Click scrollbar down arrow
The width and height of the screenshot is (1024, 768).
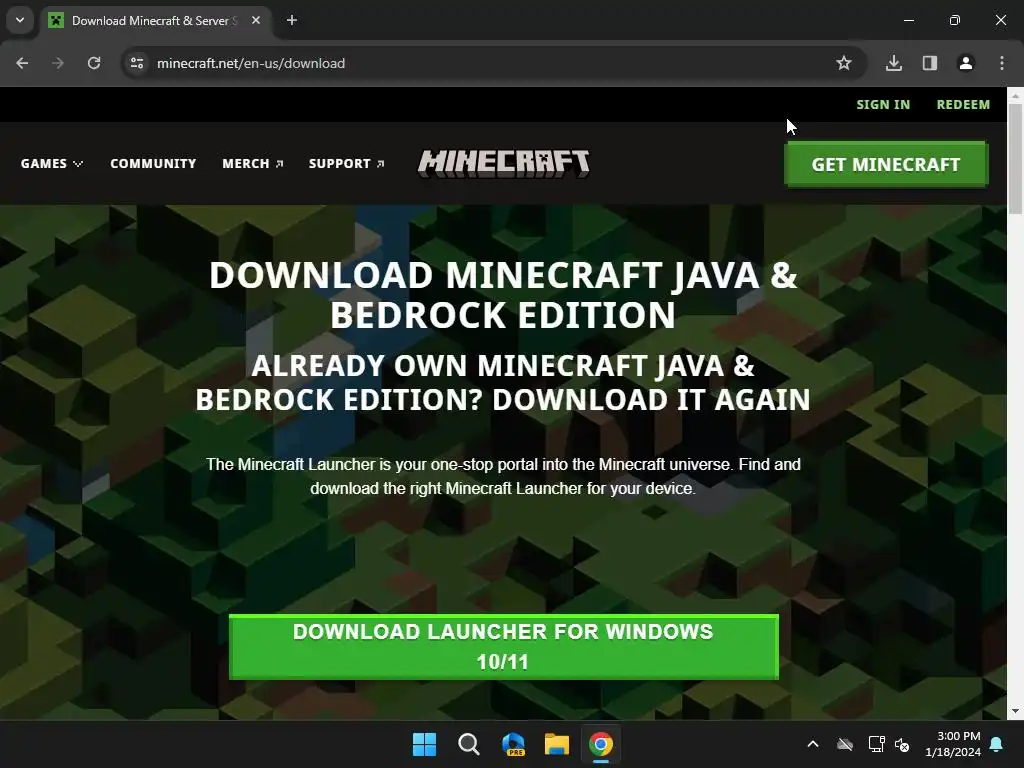[x=1015, y=711]
